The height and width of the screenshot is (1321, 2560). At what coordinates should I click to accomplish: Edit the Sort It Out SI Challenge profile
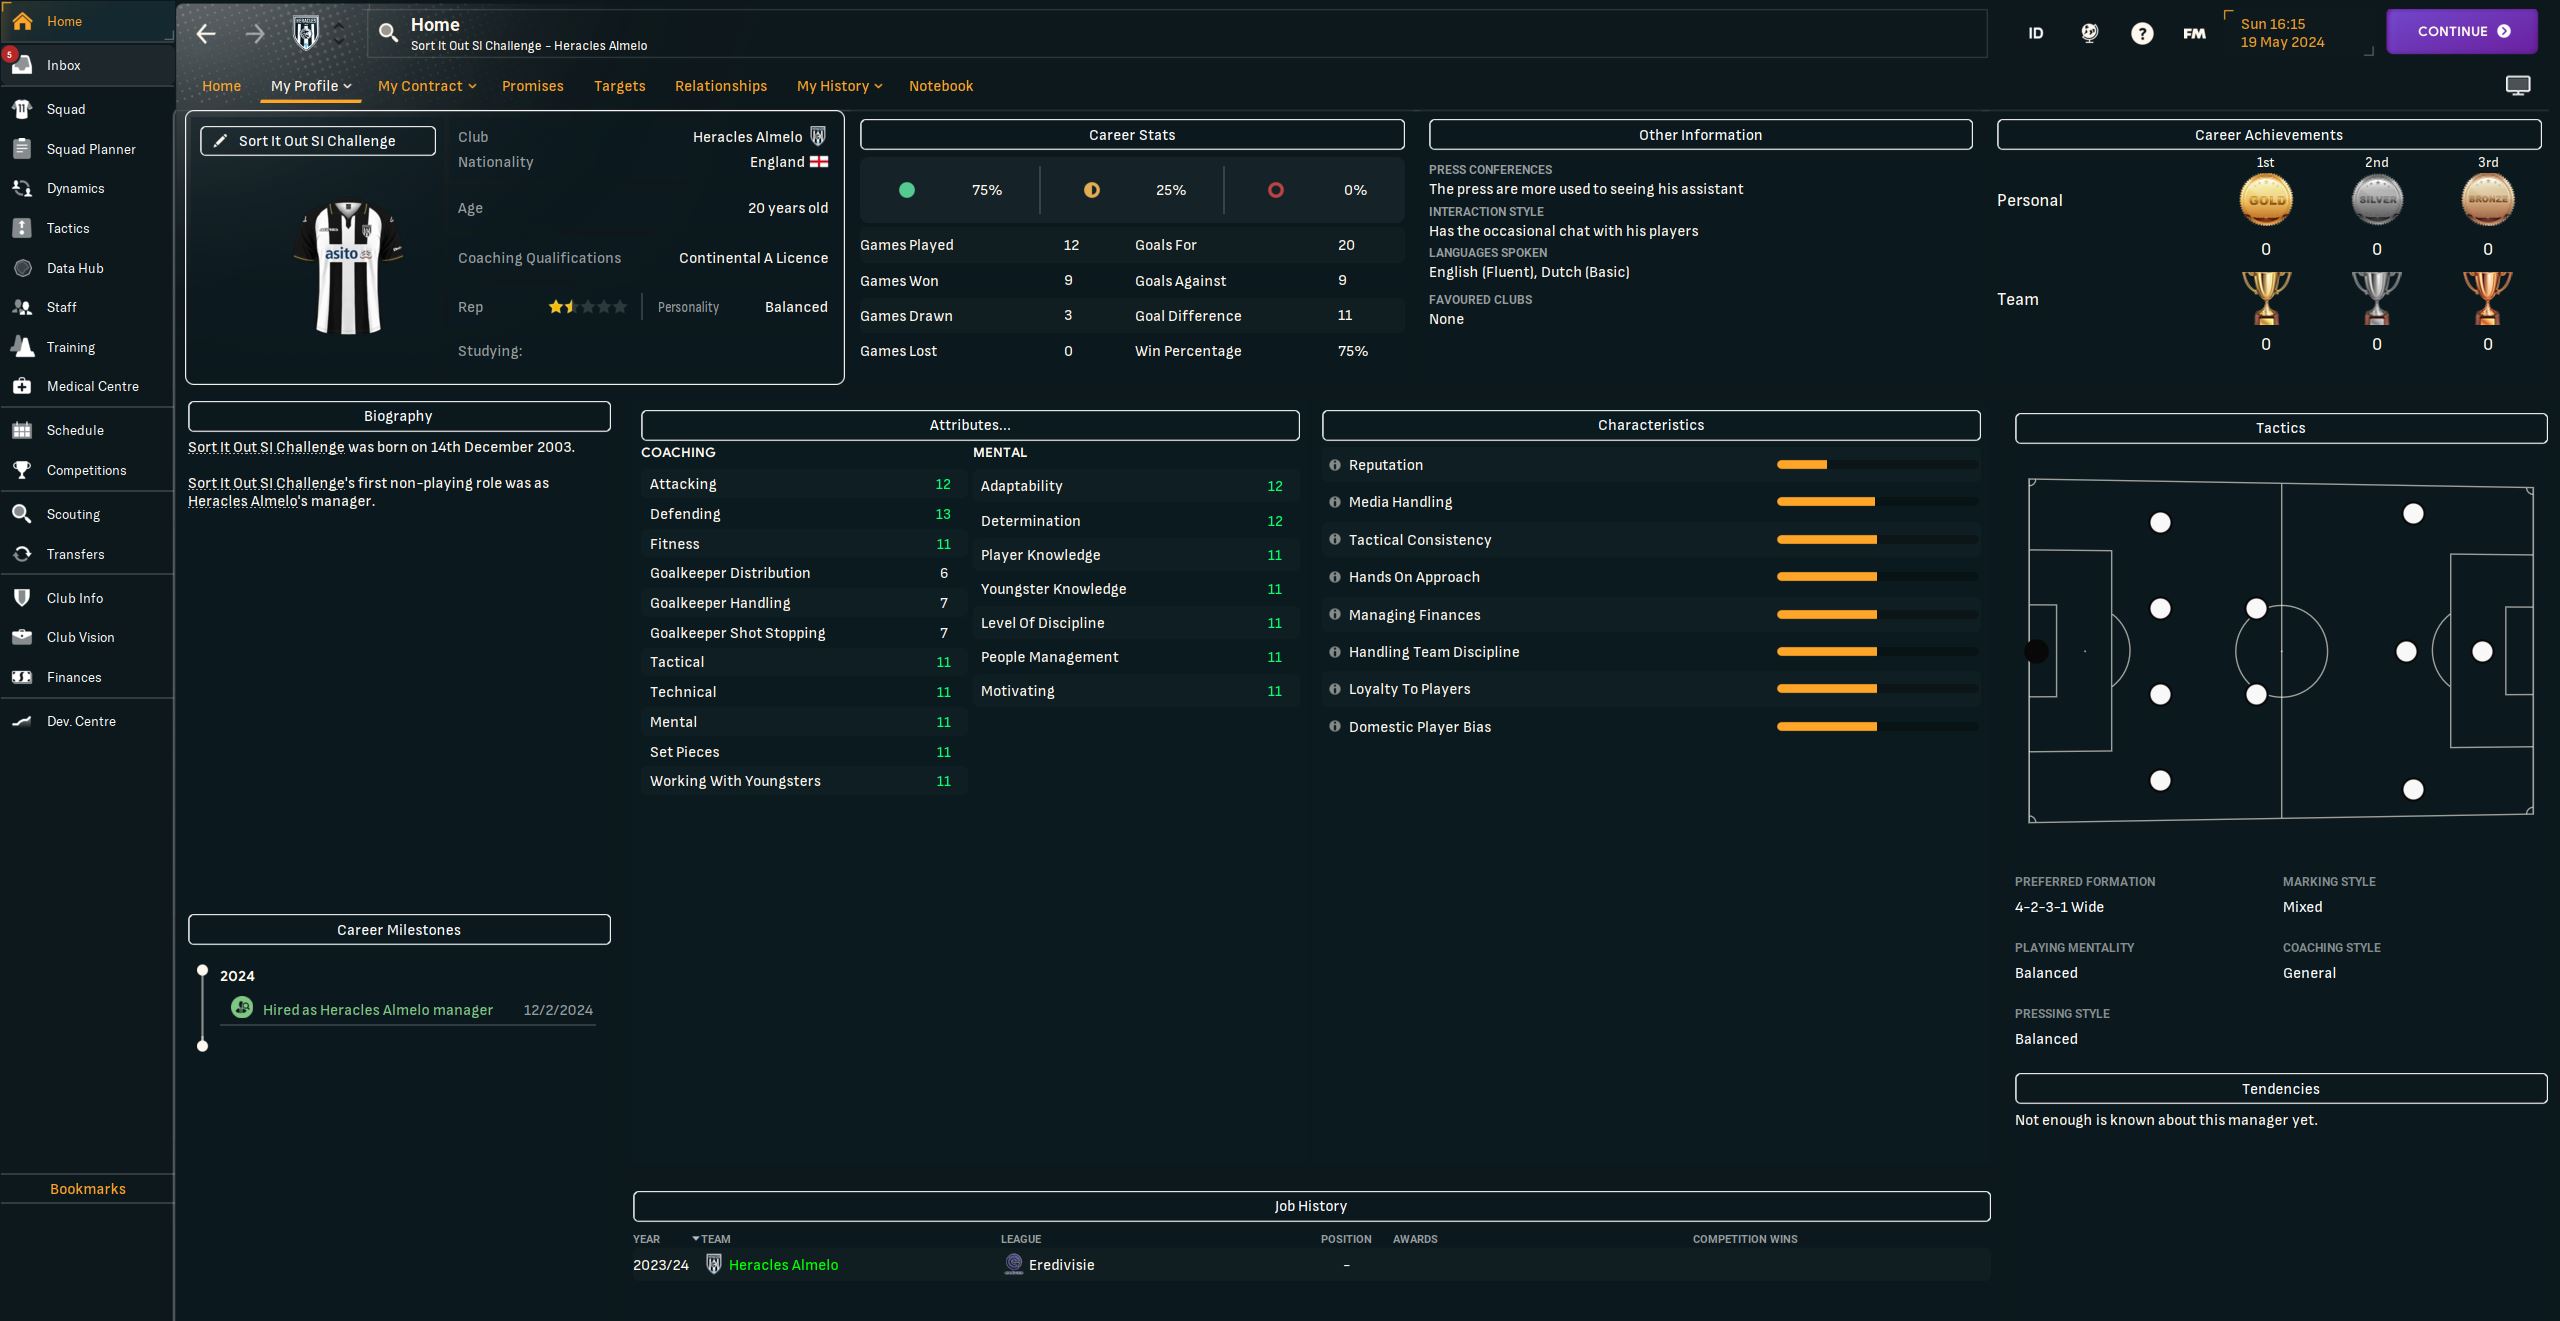coord(318,141)
